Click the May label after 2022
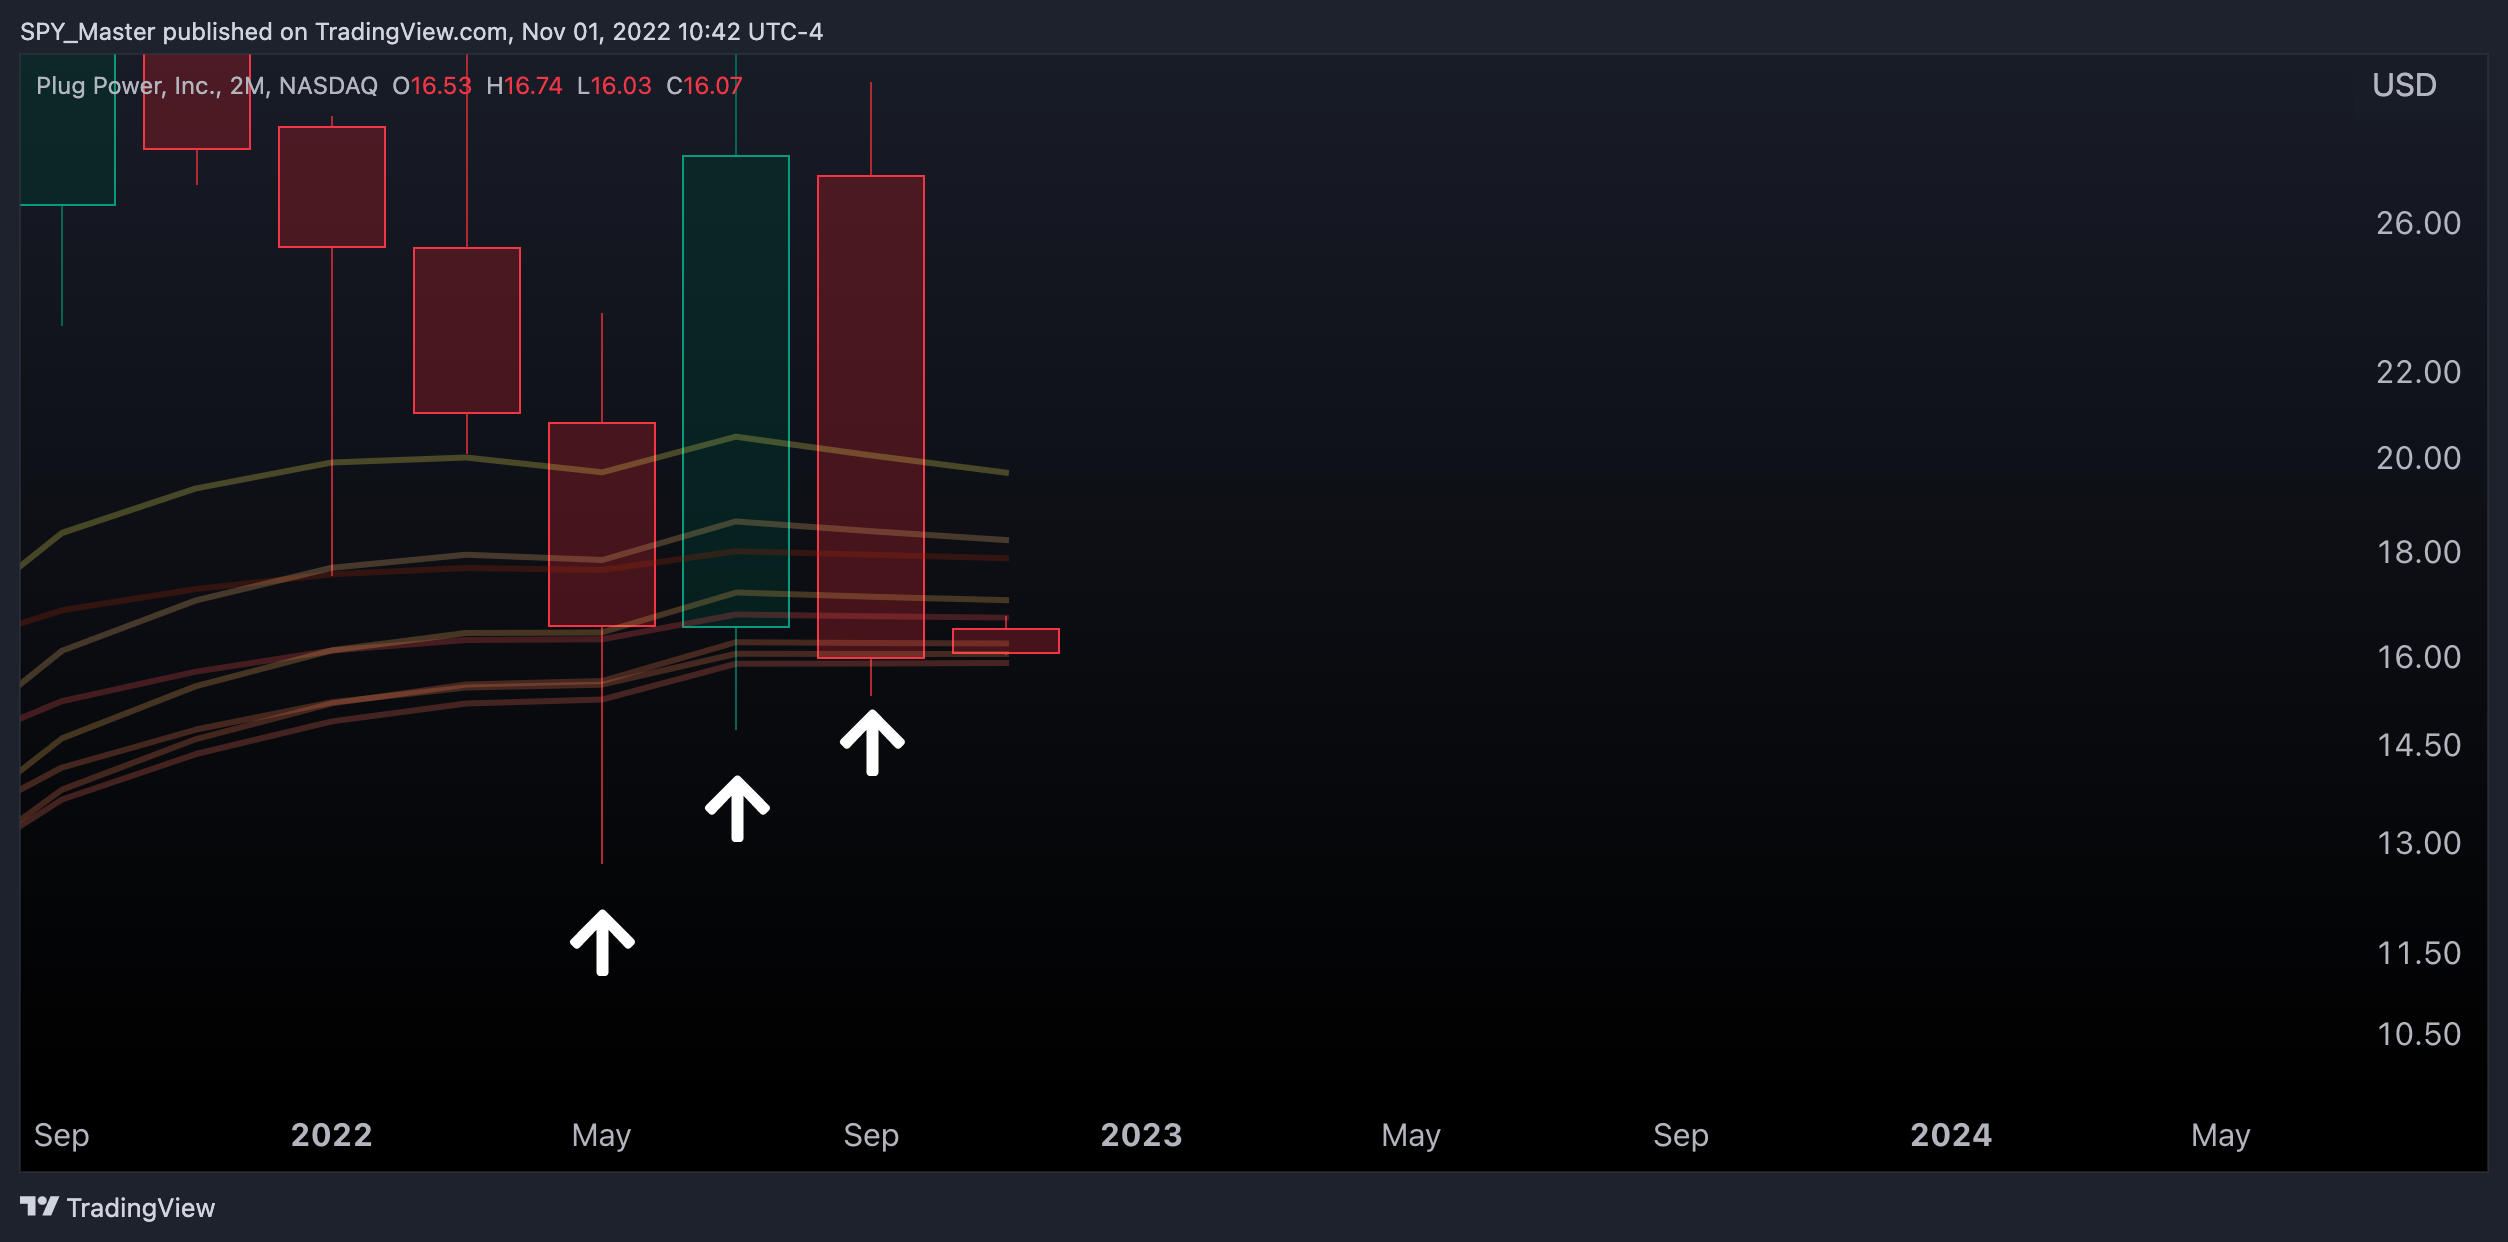Viewport: 2508px width, 1242px height. coord(601,1136)
